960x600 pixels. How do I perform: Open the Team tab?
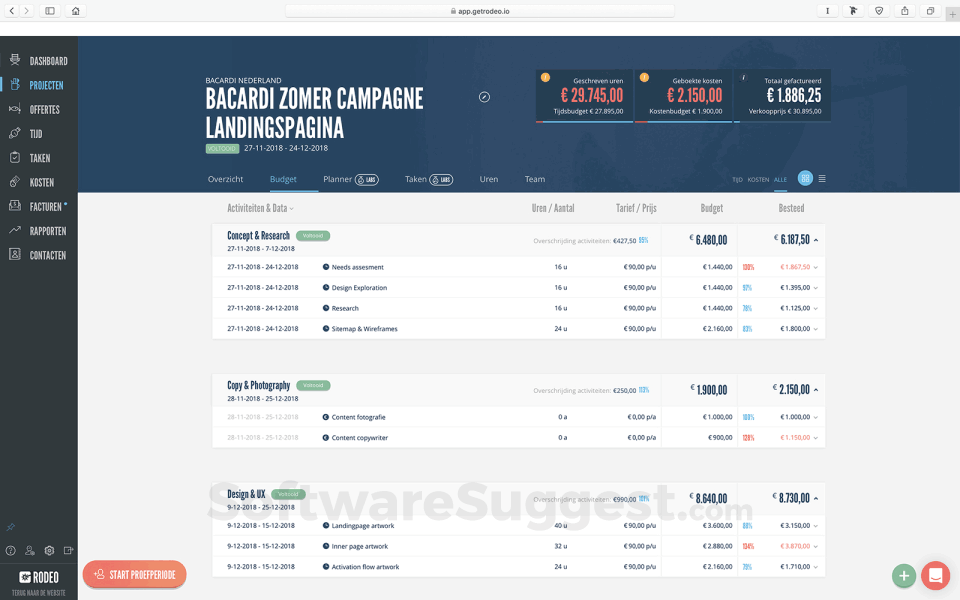(534, 179)
